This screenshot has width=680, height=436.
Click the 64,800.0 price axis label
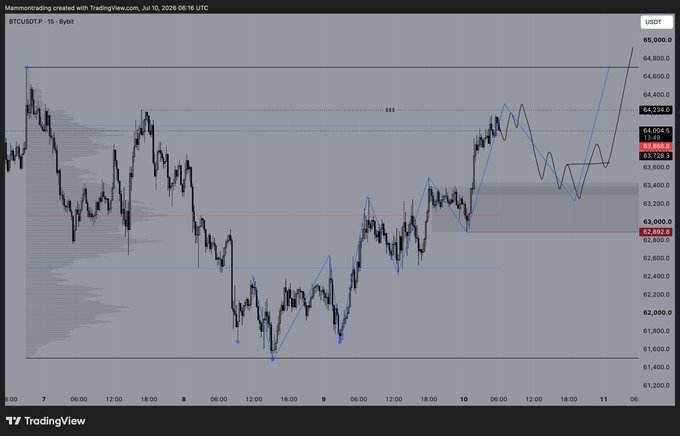point(657,58)
